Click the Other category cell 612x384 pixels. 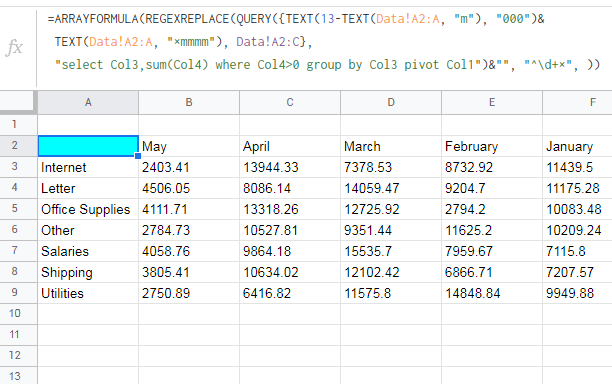88,230
